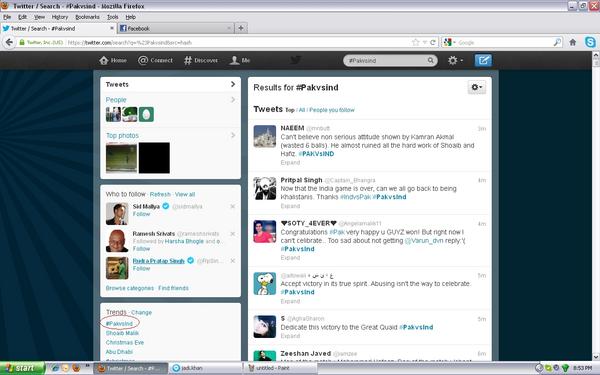Click the search magnifier in Twitter search box
This screenshot has width=600, height=375.
pos(430,60)
